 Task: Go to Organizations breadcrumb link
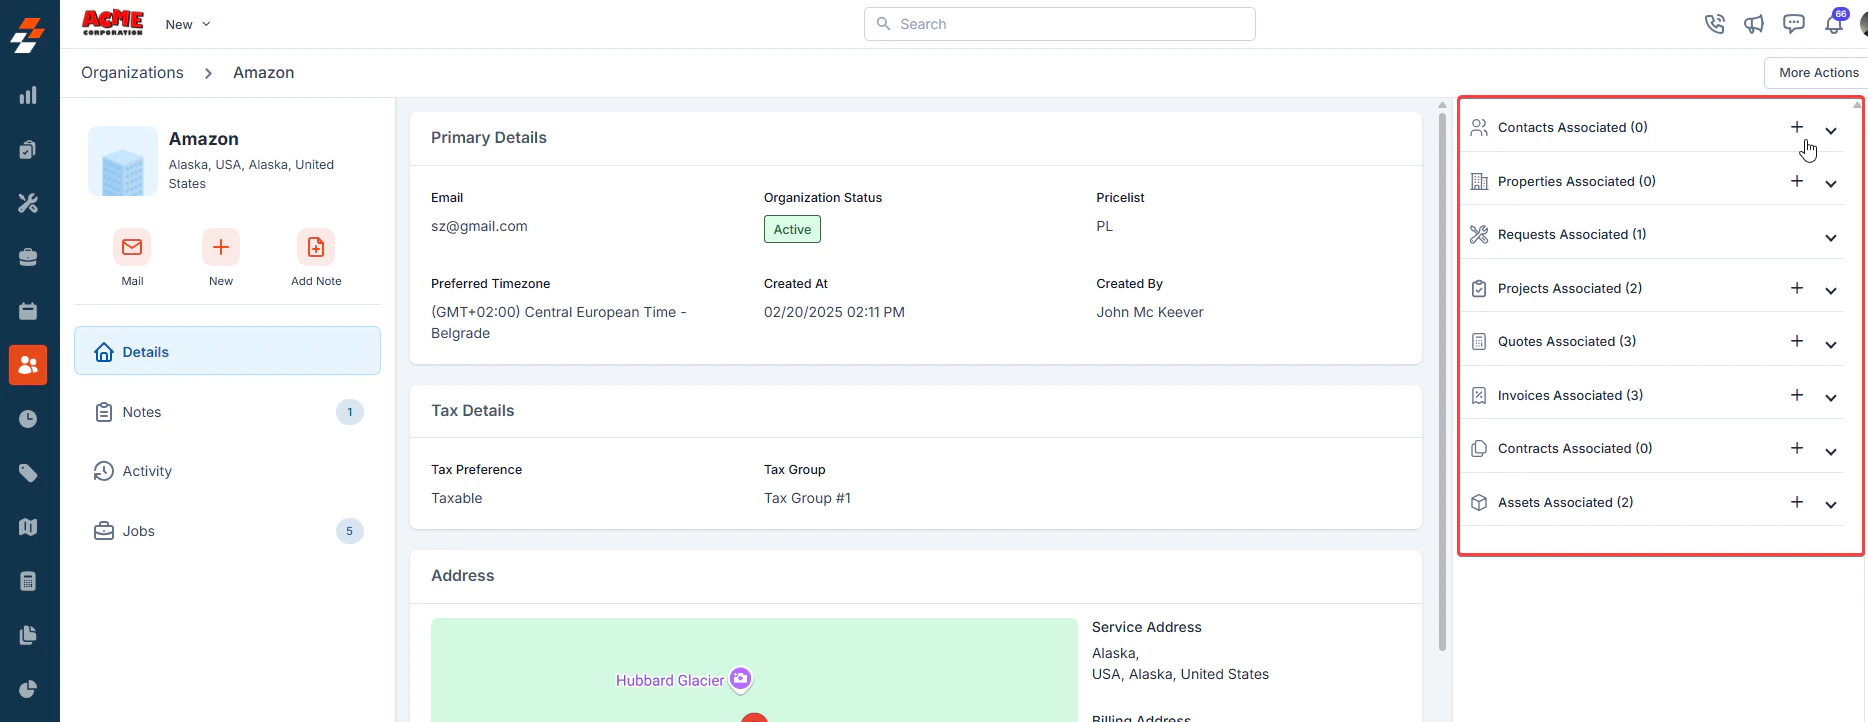[132, 73]
